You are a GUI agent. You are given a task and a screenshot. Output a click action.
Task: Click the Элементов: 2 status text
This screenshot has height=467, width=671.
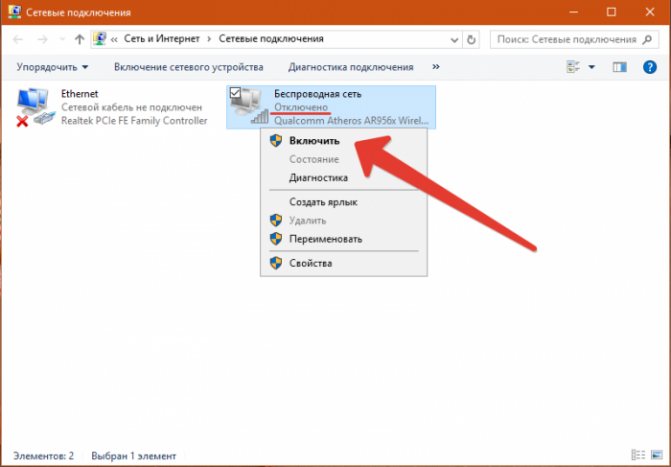pos(43,456)
